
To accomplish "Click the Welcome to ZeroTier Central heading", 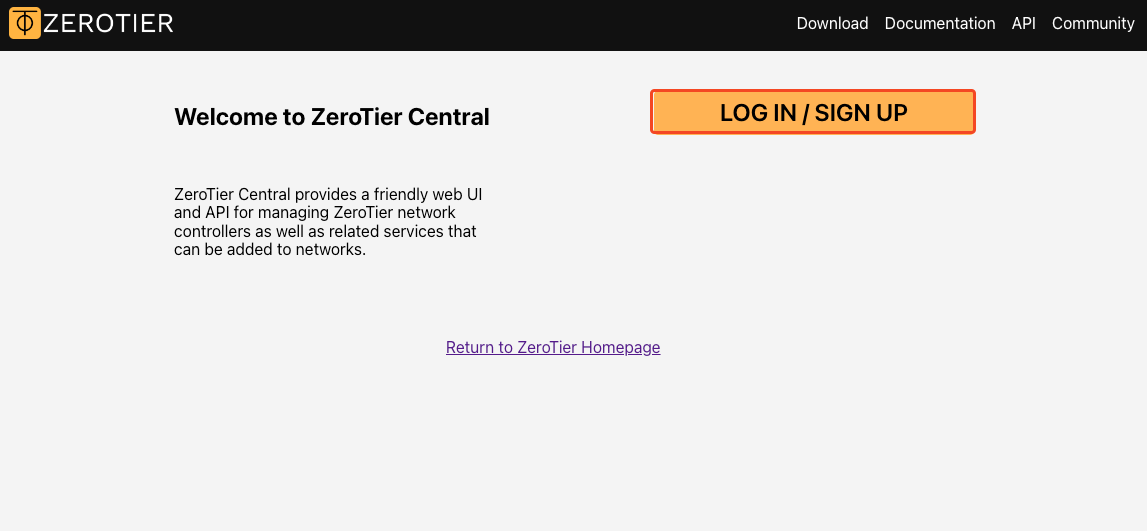I will 331,117.
